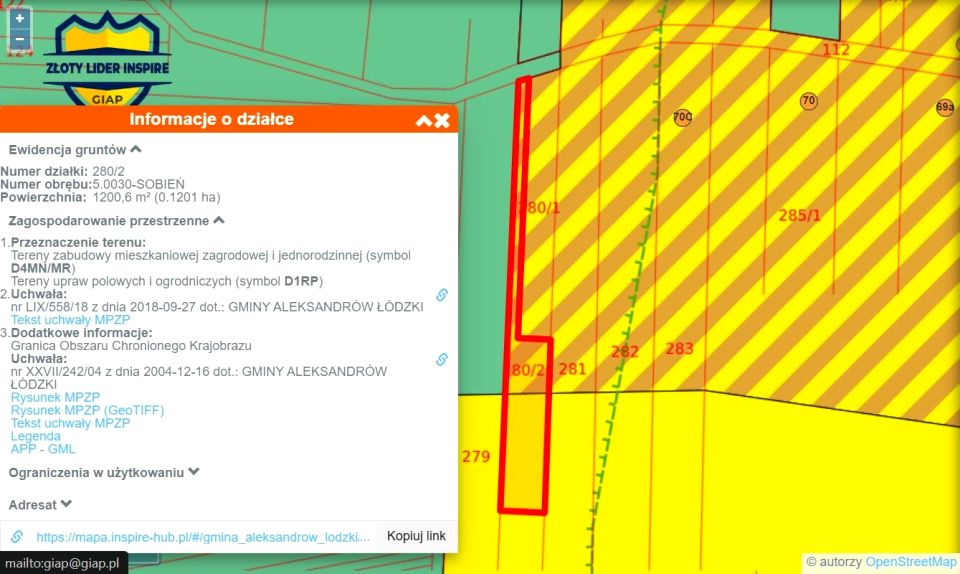Click the OpenStreetMap attribution link
The width and height of the screenshot is (960, 574).
pos(910,562)
